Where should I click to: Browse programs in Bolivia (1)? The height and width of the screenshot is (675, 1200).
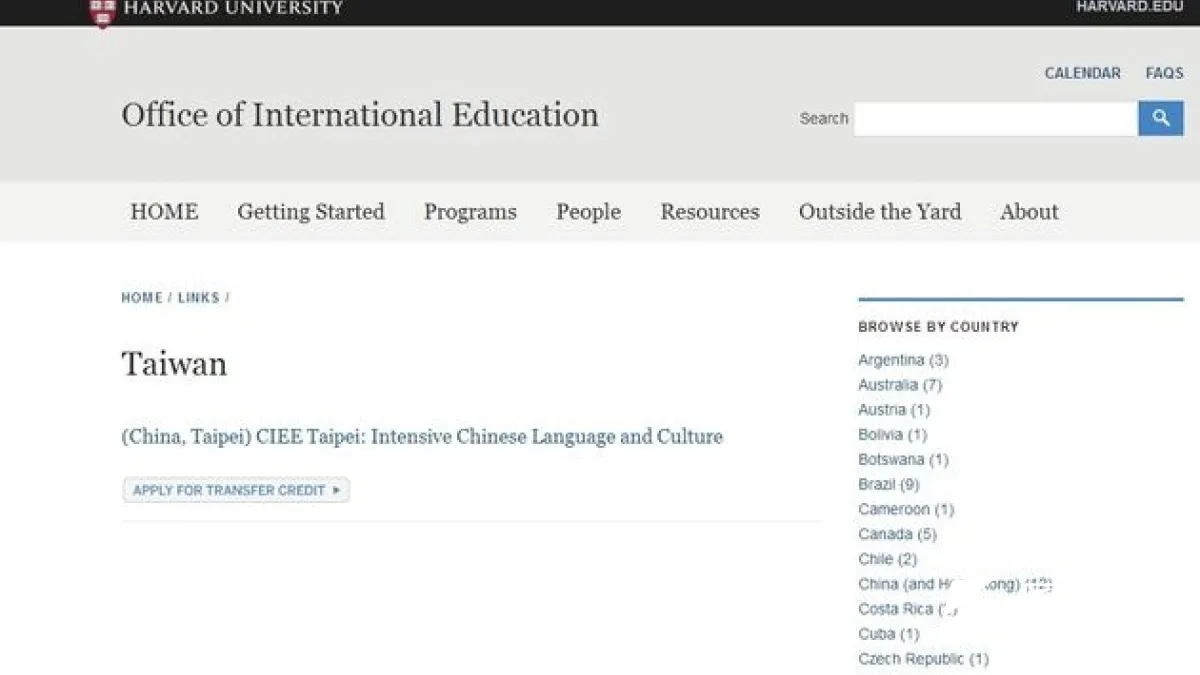tap(892, 435)
